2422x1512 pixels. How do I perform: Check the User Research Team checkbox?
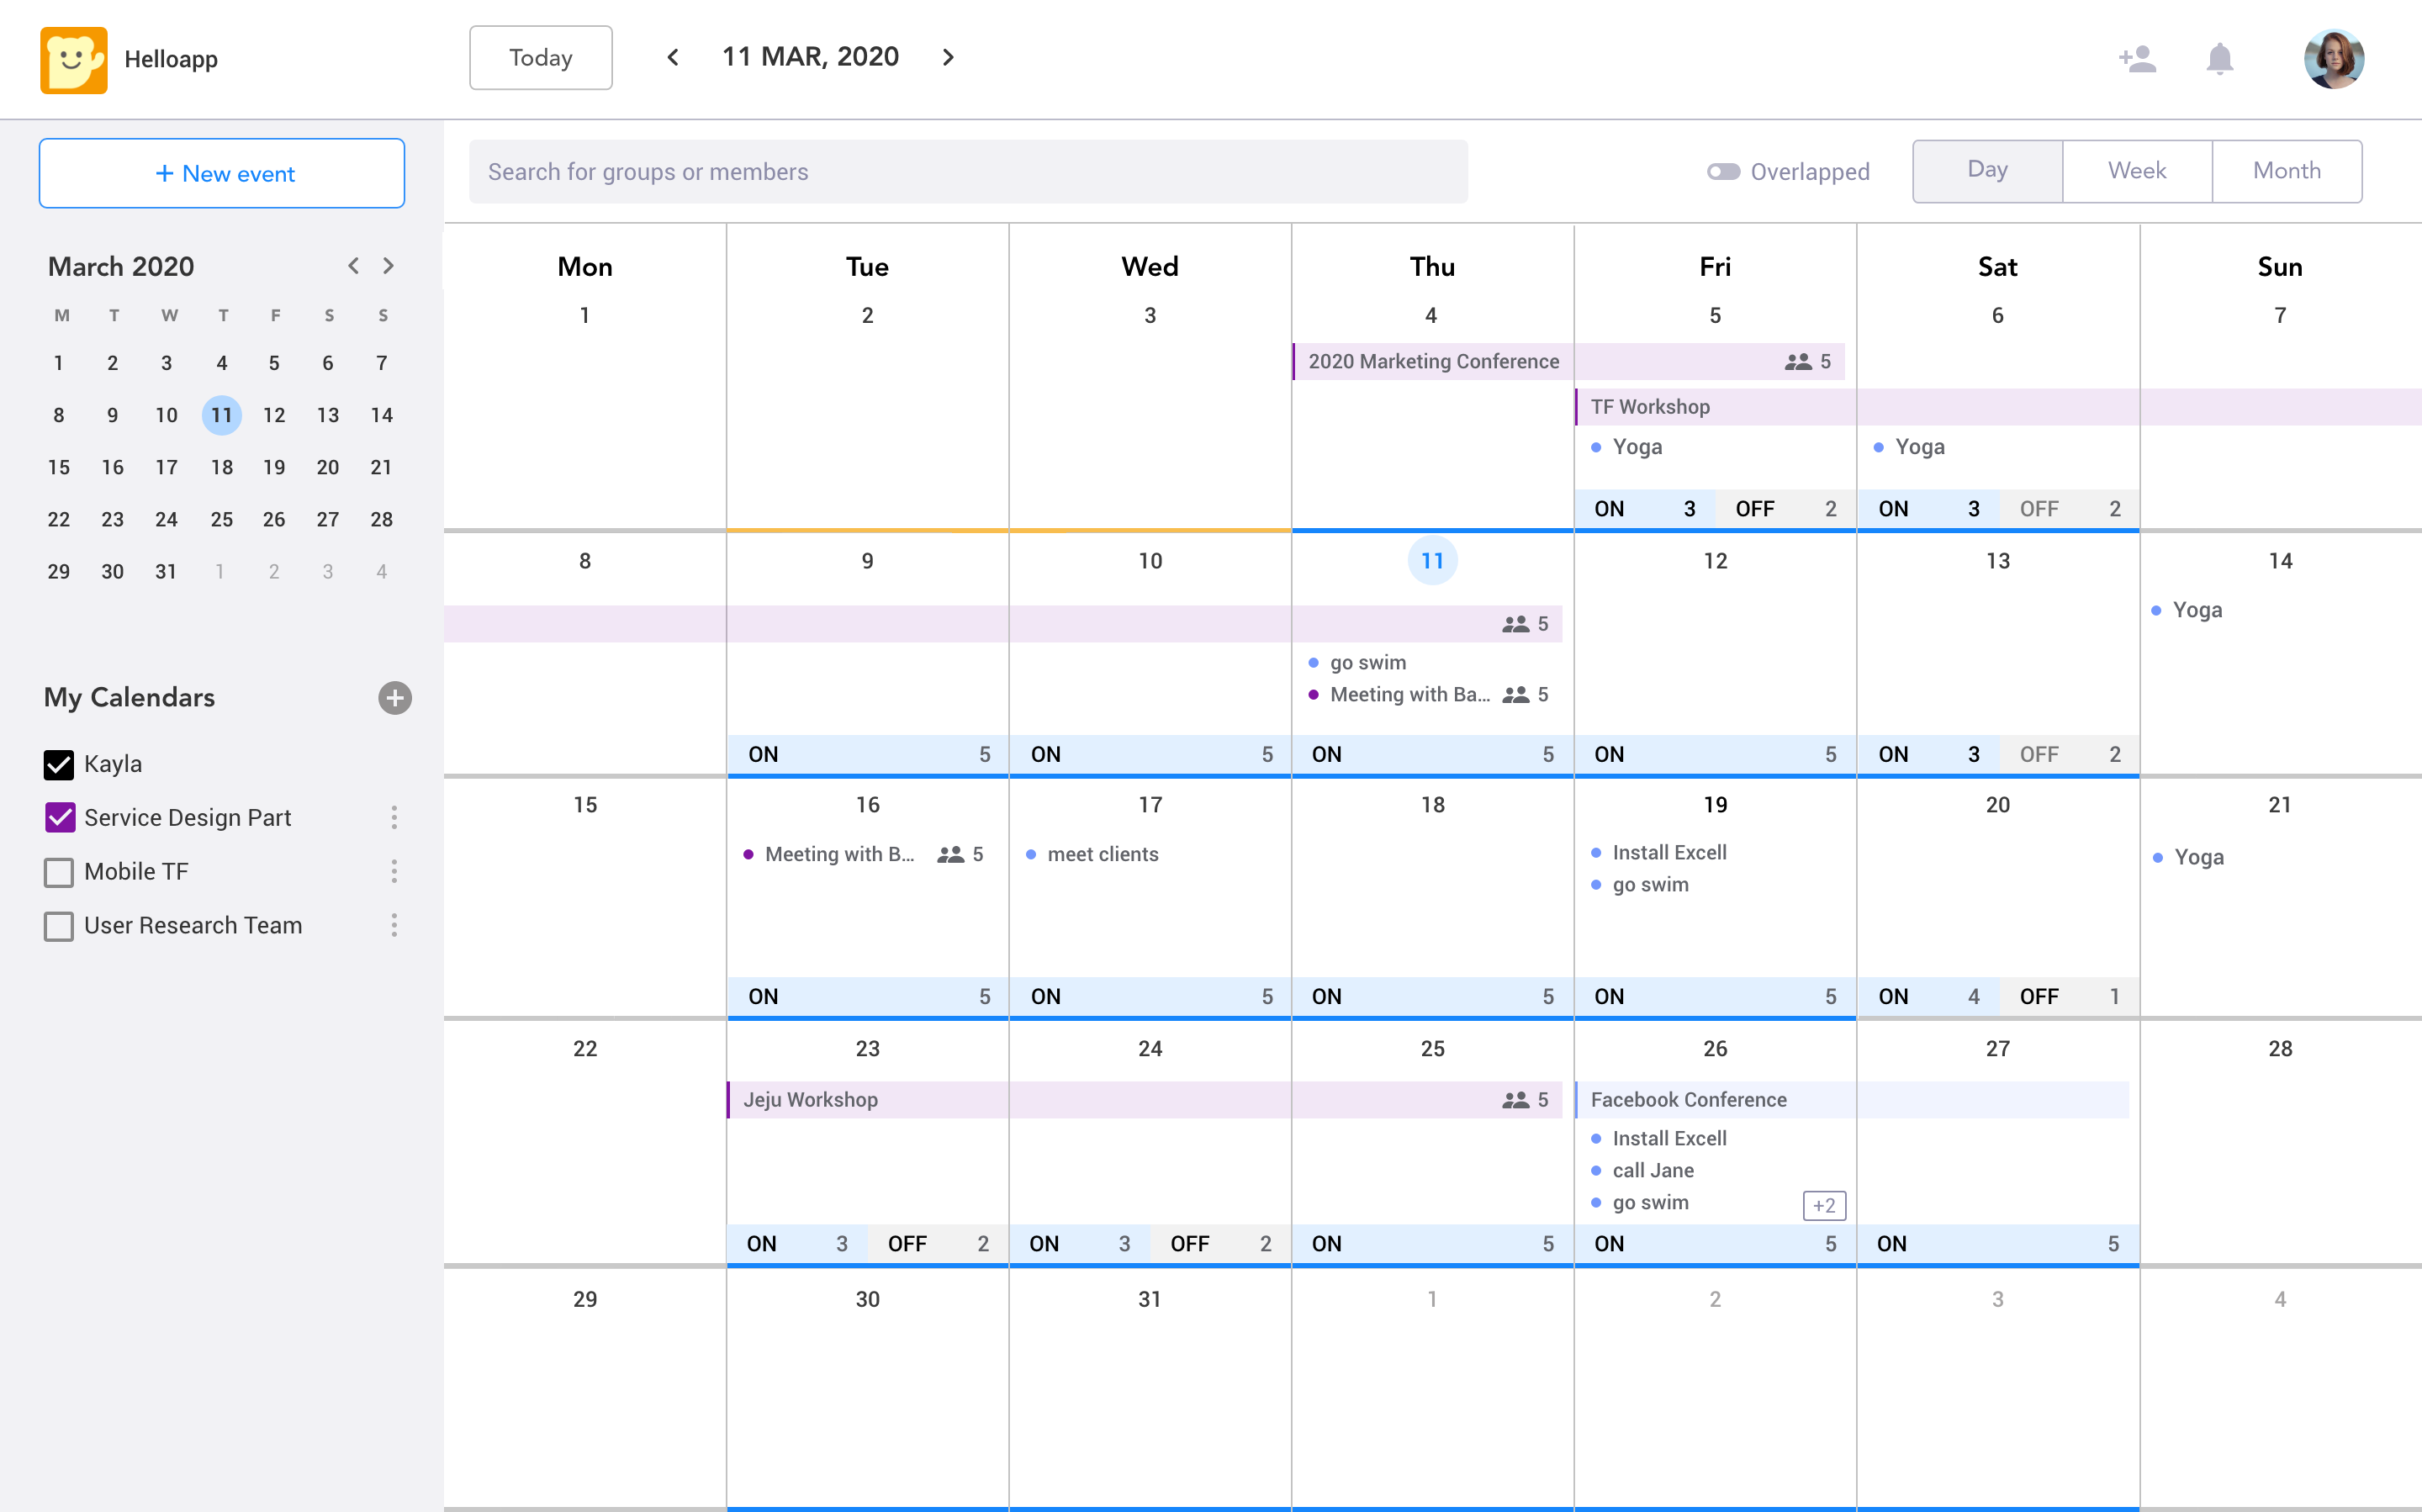coord(59,926)
